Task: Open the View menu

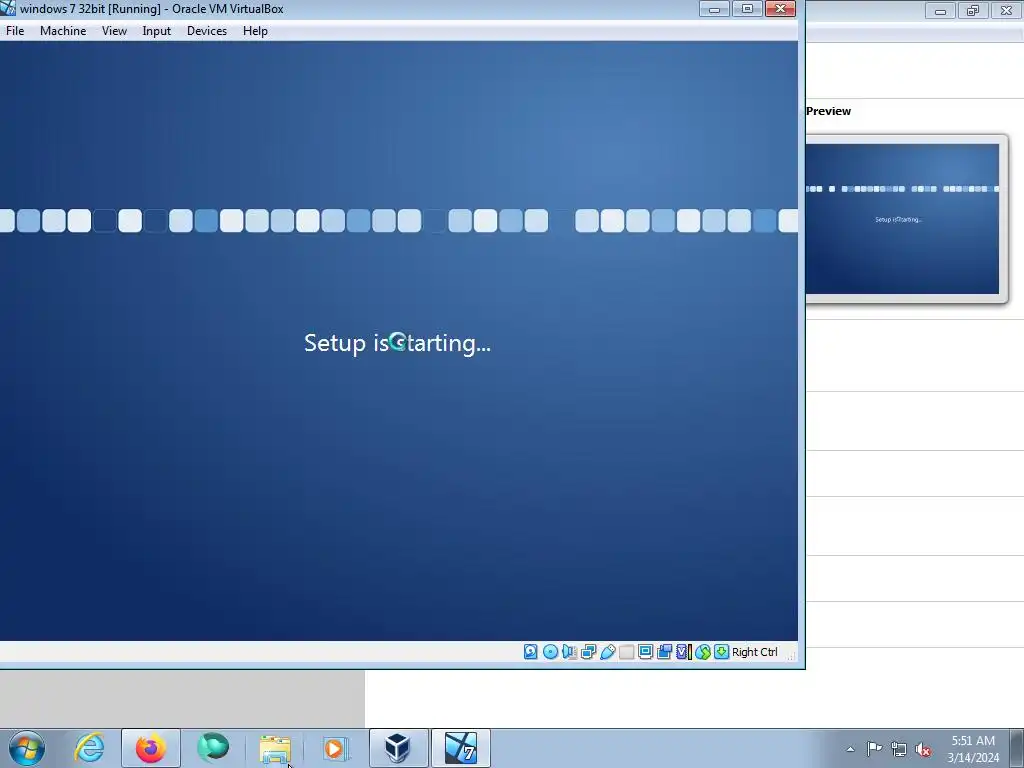Action: tap(114, 31)
